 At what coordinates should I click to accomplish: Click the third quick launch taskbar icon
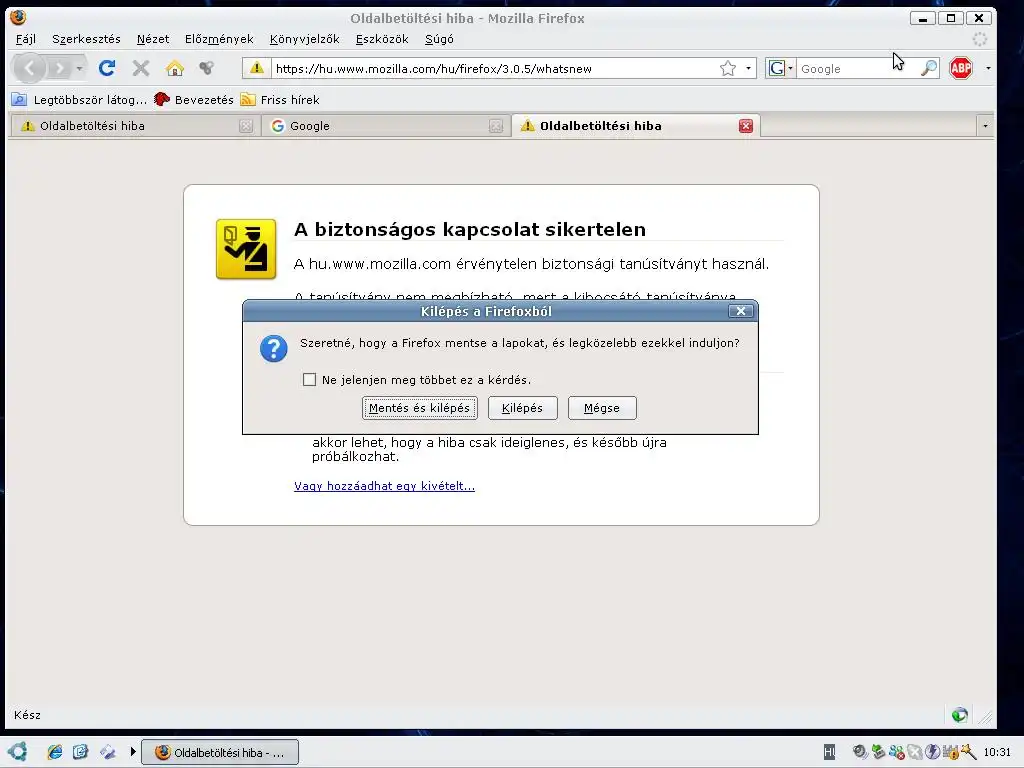(107, 752)
